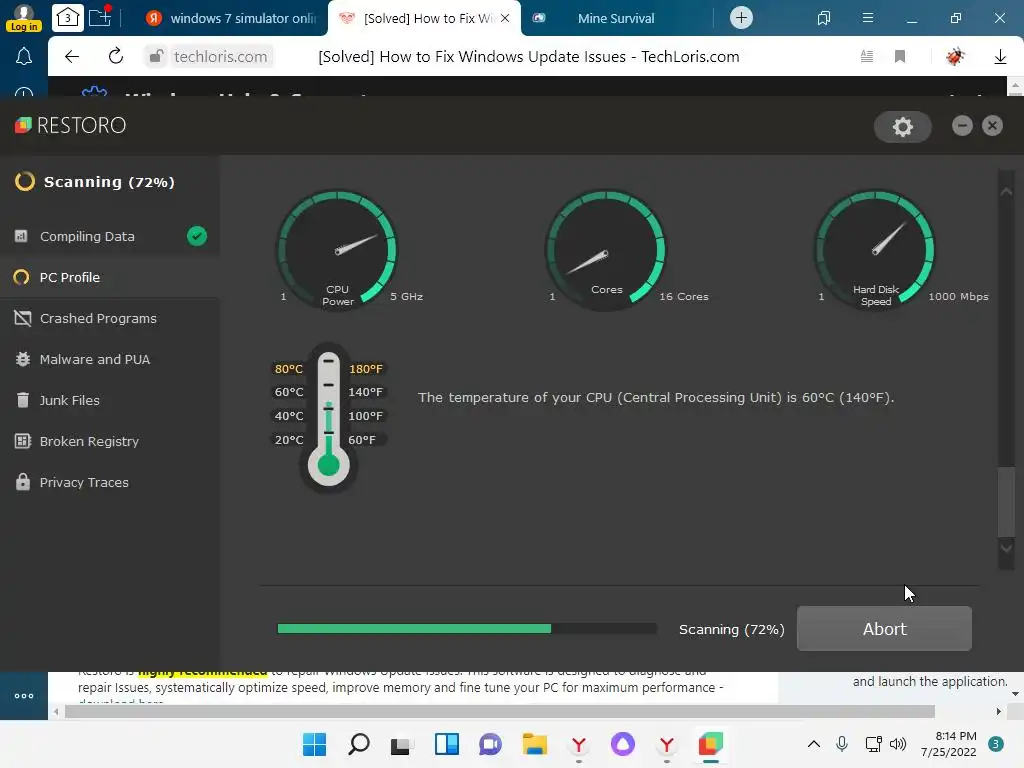Click the Broken Registry icon
Viewport: 1024px width, 768px height.
[x=22, y=441]
